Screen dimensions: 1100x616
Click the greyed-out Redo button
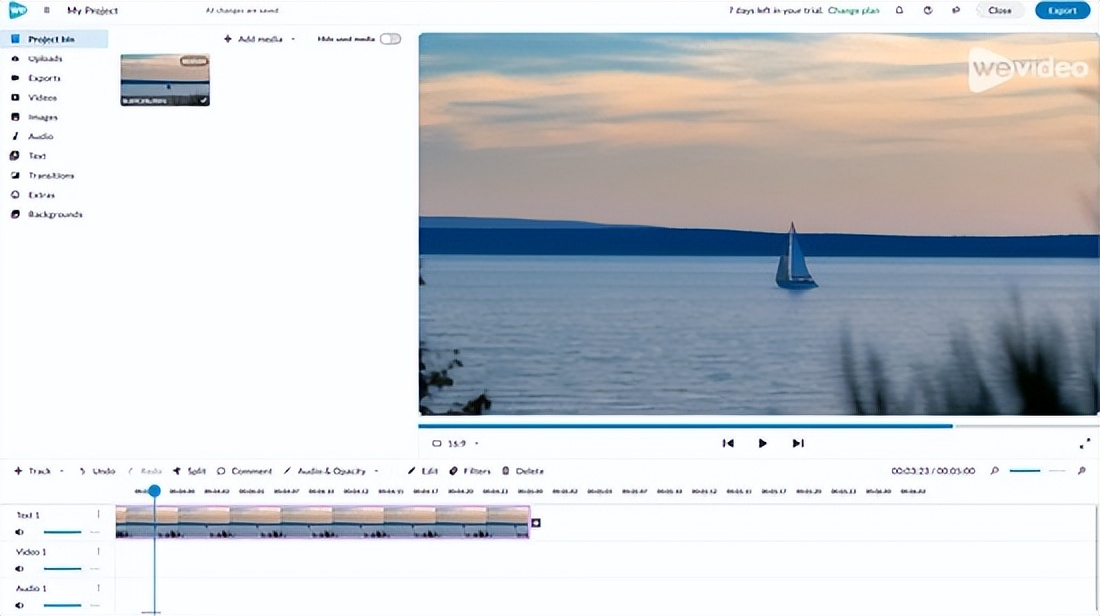click(145, 471)
